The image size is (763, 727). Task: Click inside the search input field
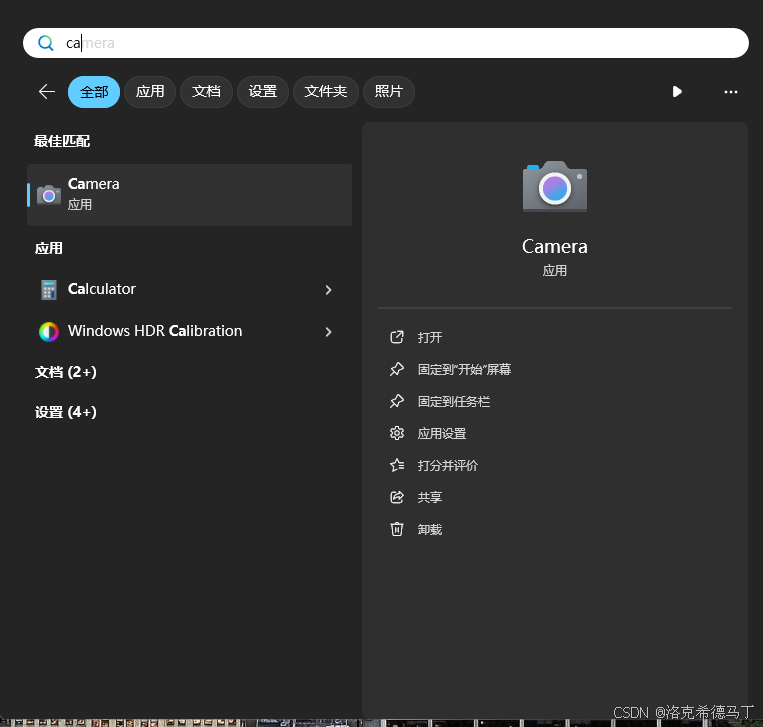385,43
